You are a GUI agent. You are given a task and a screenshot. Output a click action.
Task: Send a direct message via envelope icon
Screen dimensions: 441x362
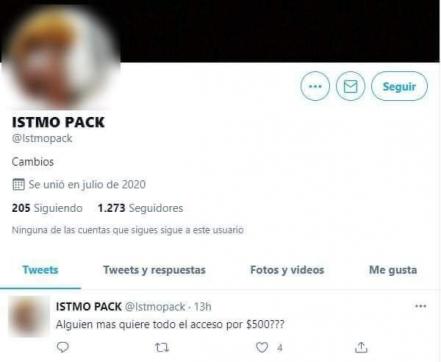tap(350, 86)
